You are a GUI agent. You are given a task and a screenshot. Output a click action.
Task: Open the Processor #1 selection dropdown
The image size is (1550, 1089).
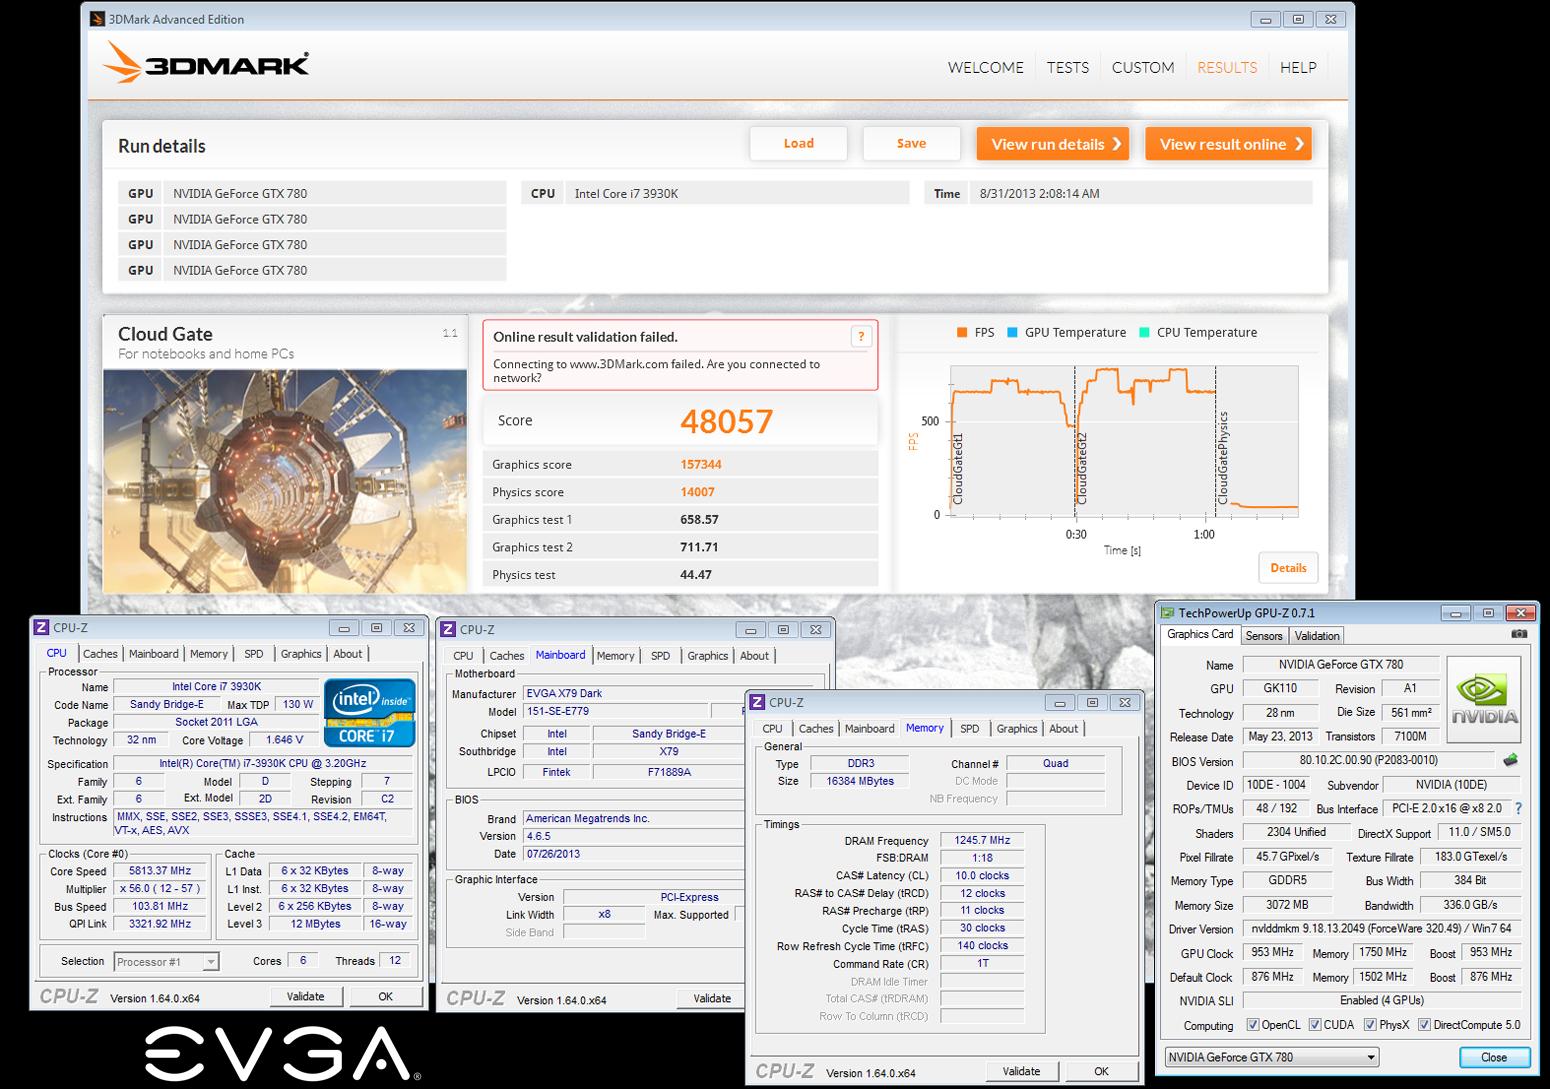(165, 962)
